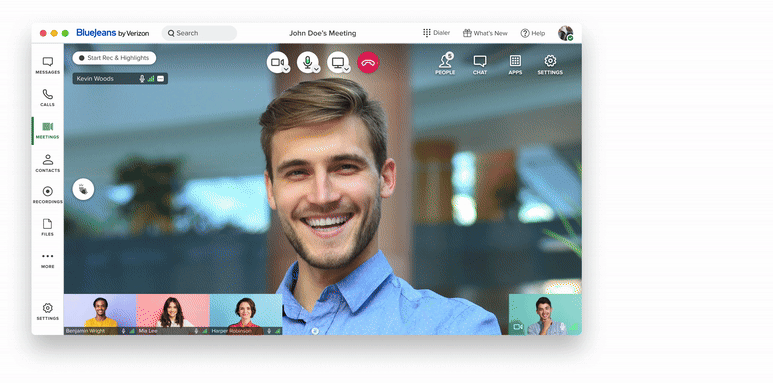Open Files from the left sidebar
This screenshot has height=383, width=773.
(x=47, y=227)
